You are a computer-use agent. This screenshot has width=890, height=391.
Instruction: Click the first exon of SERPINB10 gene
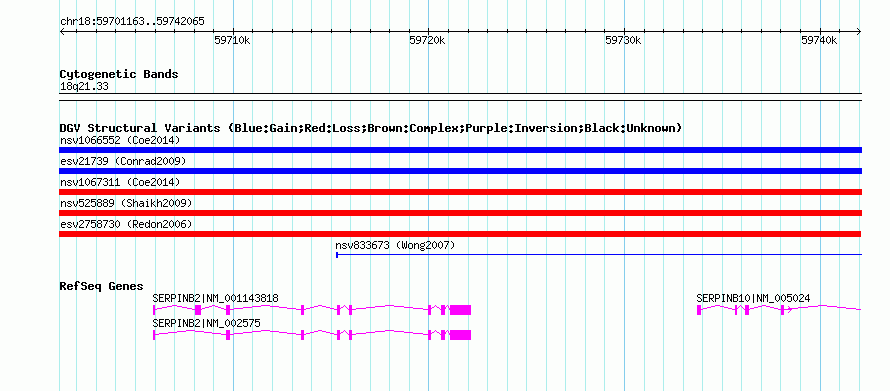699,310
